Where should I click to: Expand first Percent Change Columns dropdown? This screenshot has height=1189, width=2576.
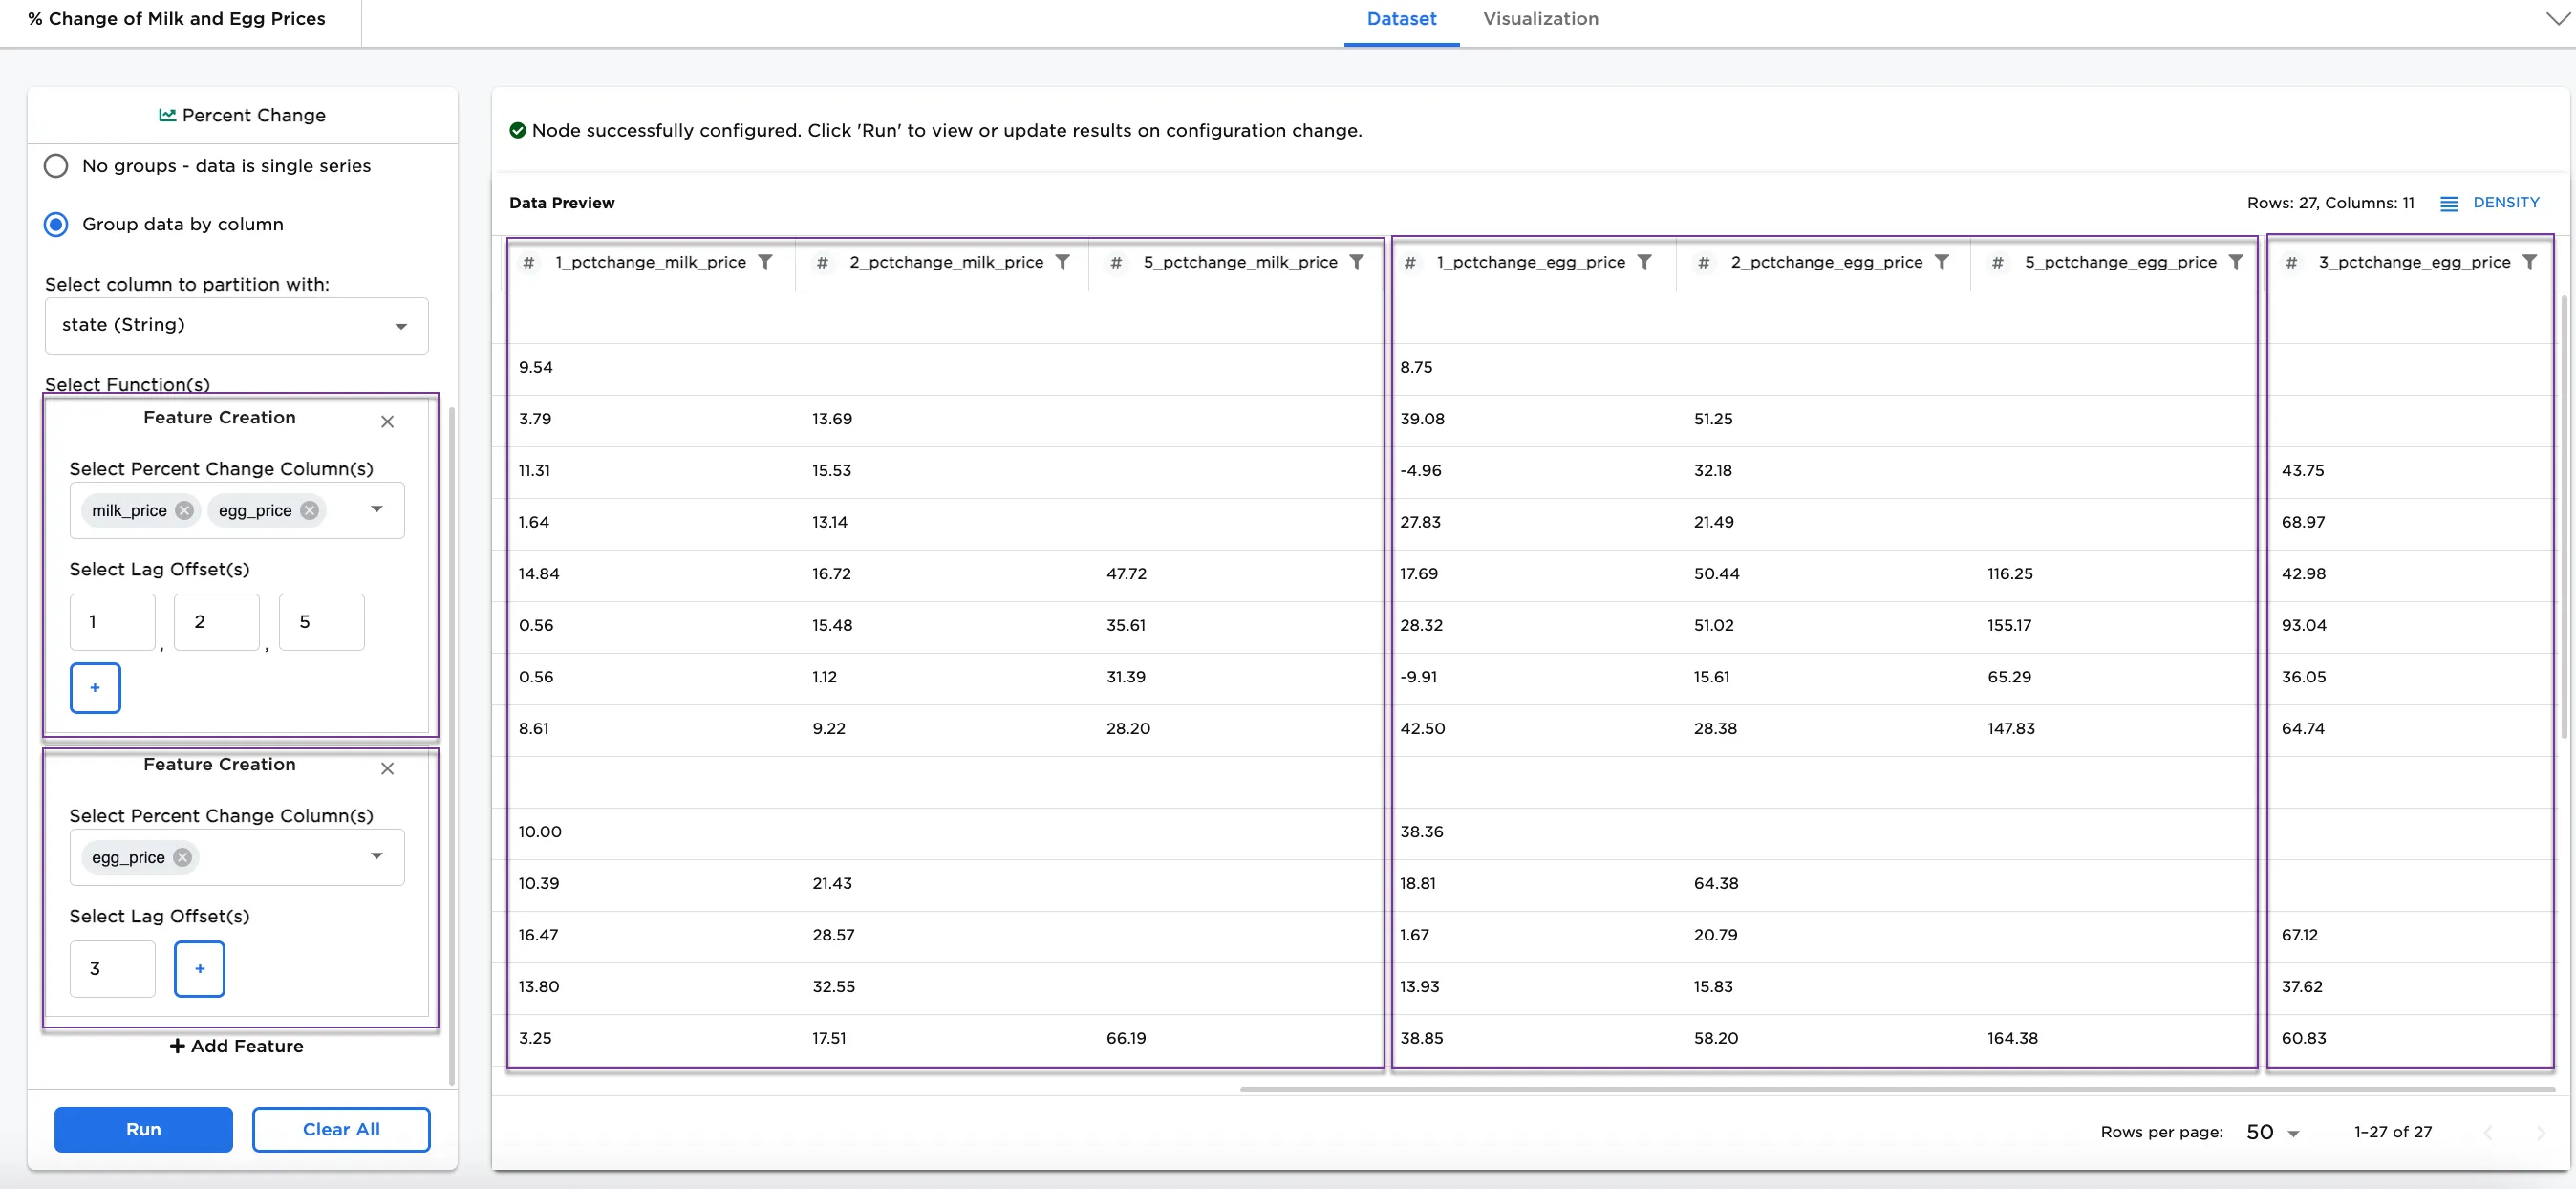377,509
